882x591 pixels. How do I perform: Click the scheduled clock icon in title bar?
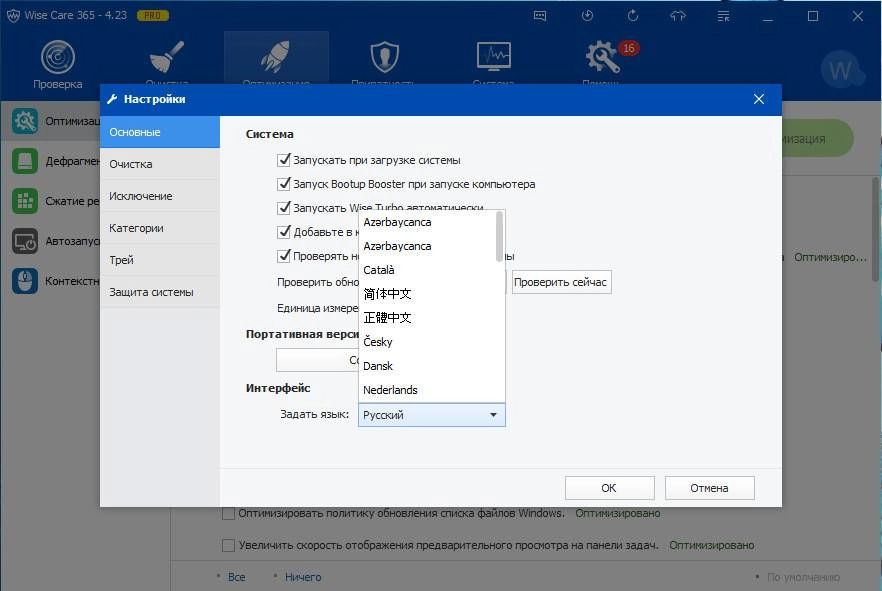click(587, 16)
